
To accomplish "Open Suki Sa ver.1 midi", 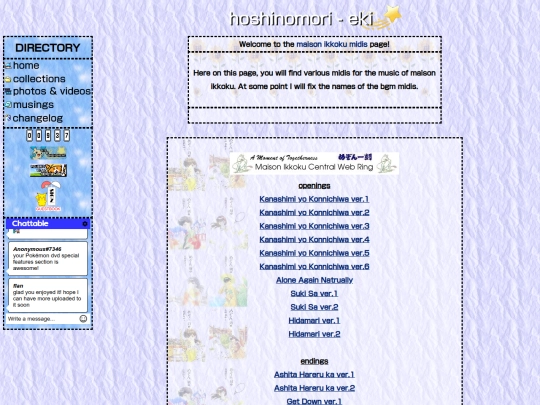I will point(314,293).
